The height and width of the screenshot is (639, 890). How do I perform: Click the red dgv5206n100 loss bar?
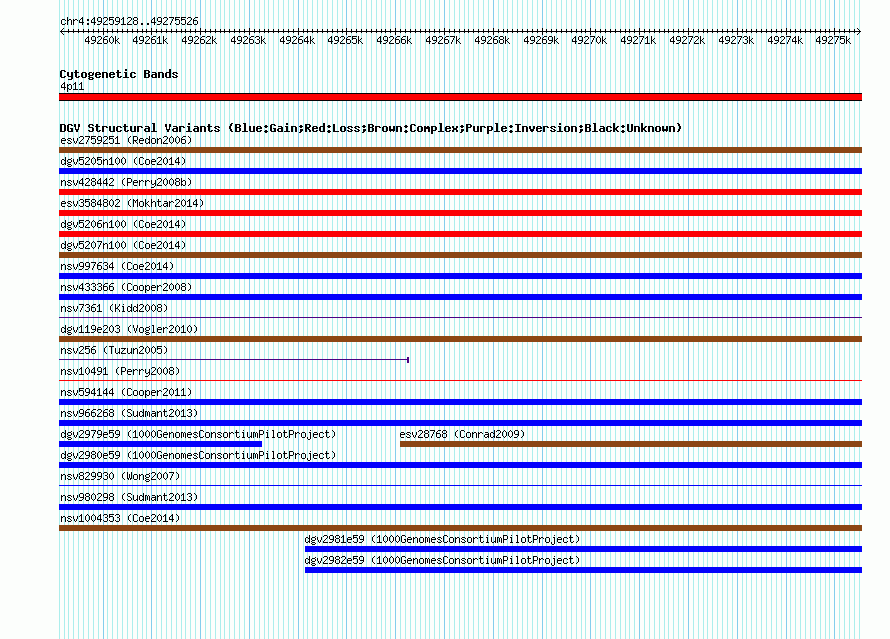pos(460,234)
